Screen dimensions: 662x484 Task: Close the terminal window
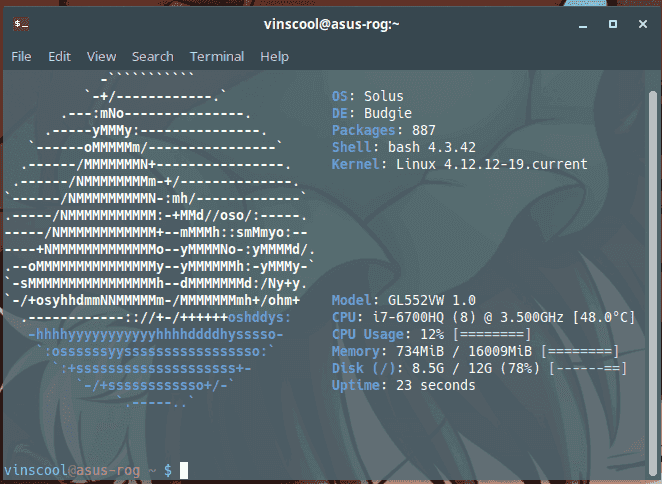[x=643, y=24]
